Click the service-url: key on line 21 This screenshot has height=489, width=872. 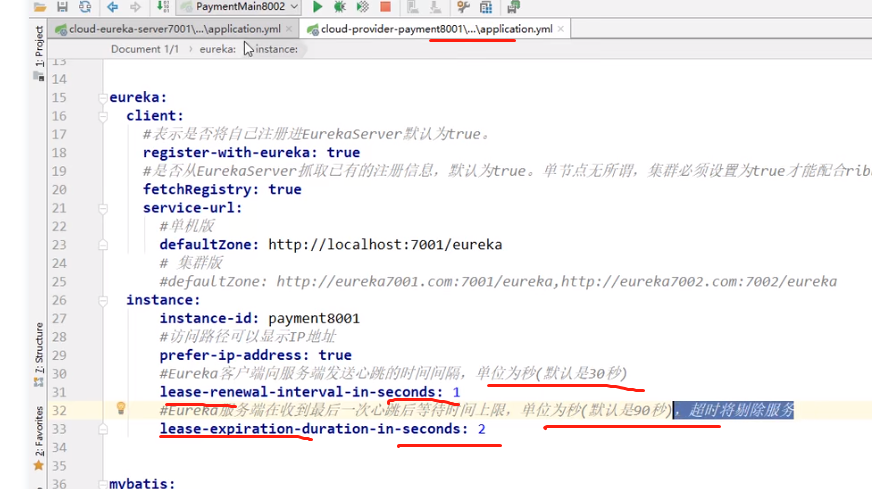pyautogui.click(x=192, y=208)
